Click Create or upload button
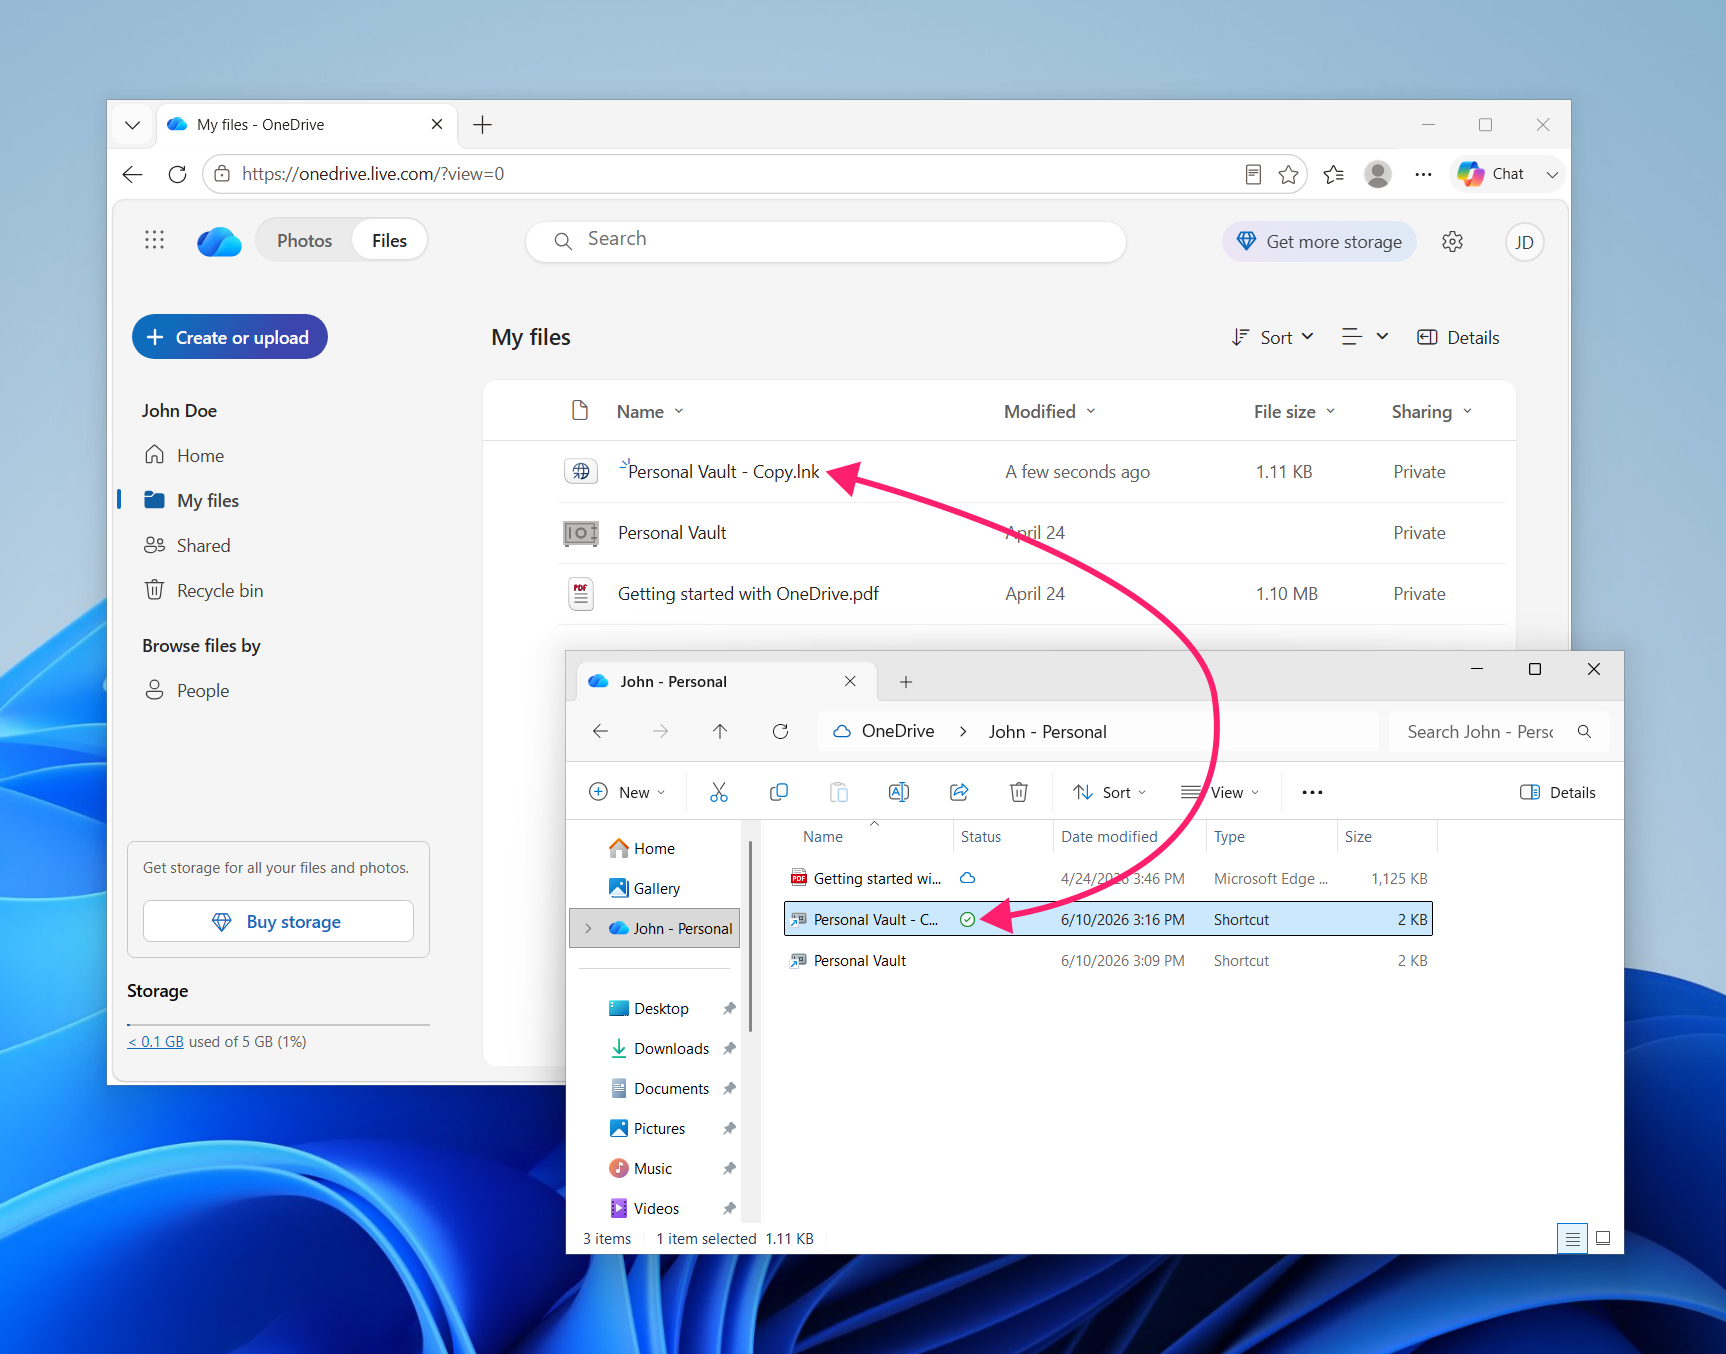Screen dimensions: 1726x1354 click(230, 337)
